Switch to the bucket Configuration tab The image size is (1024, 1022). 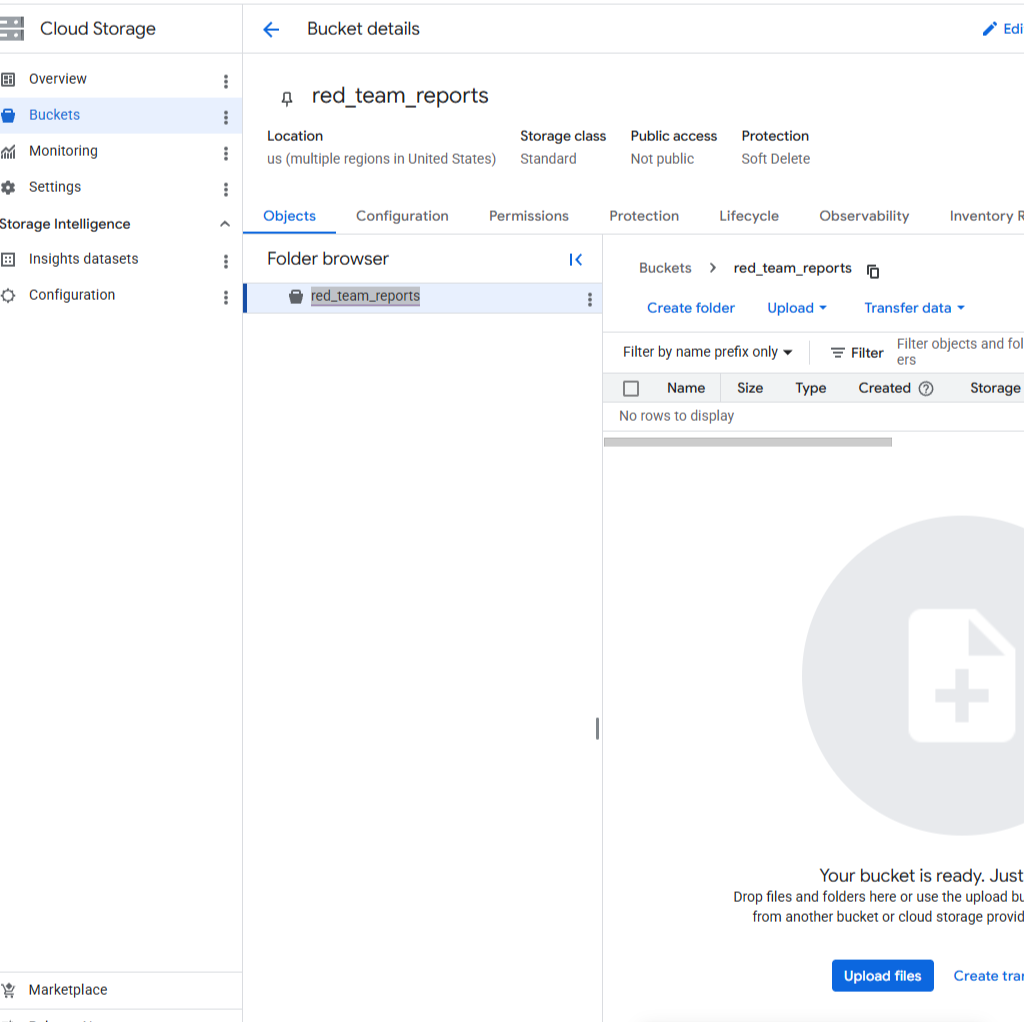(x=402, y=216)
